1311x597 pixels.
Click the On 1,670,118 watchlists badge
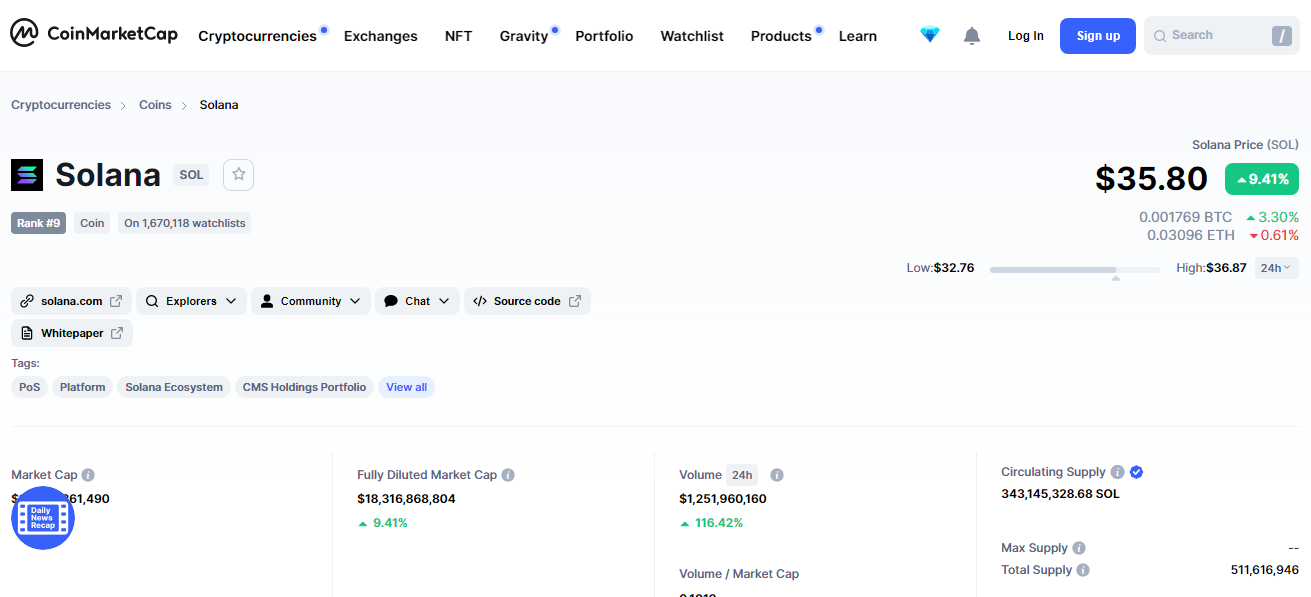tap(184, 223)
